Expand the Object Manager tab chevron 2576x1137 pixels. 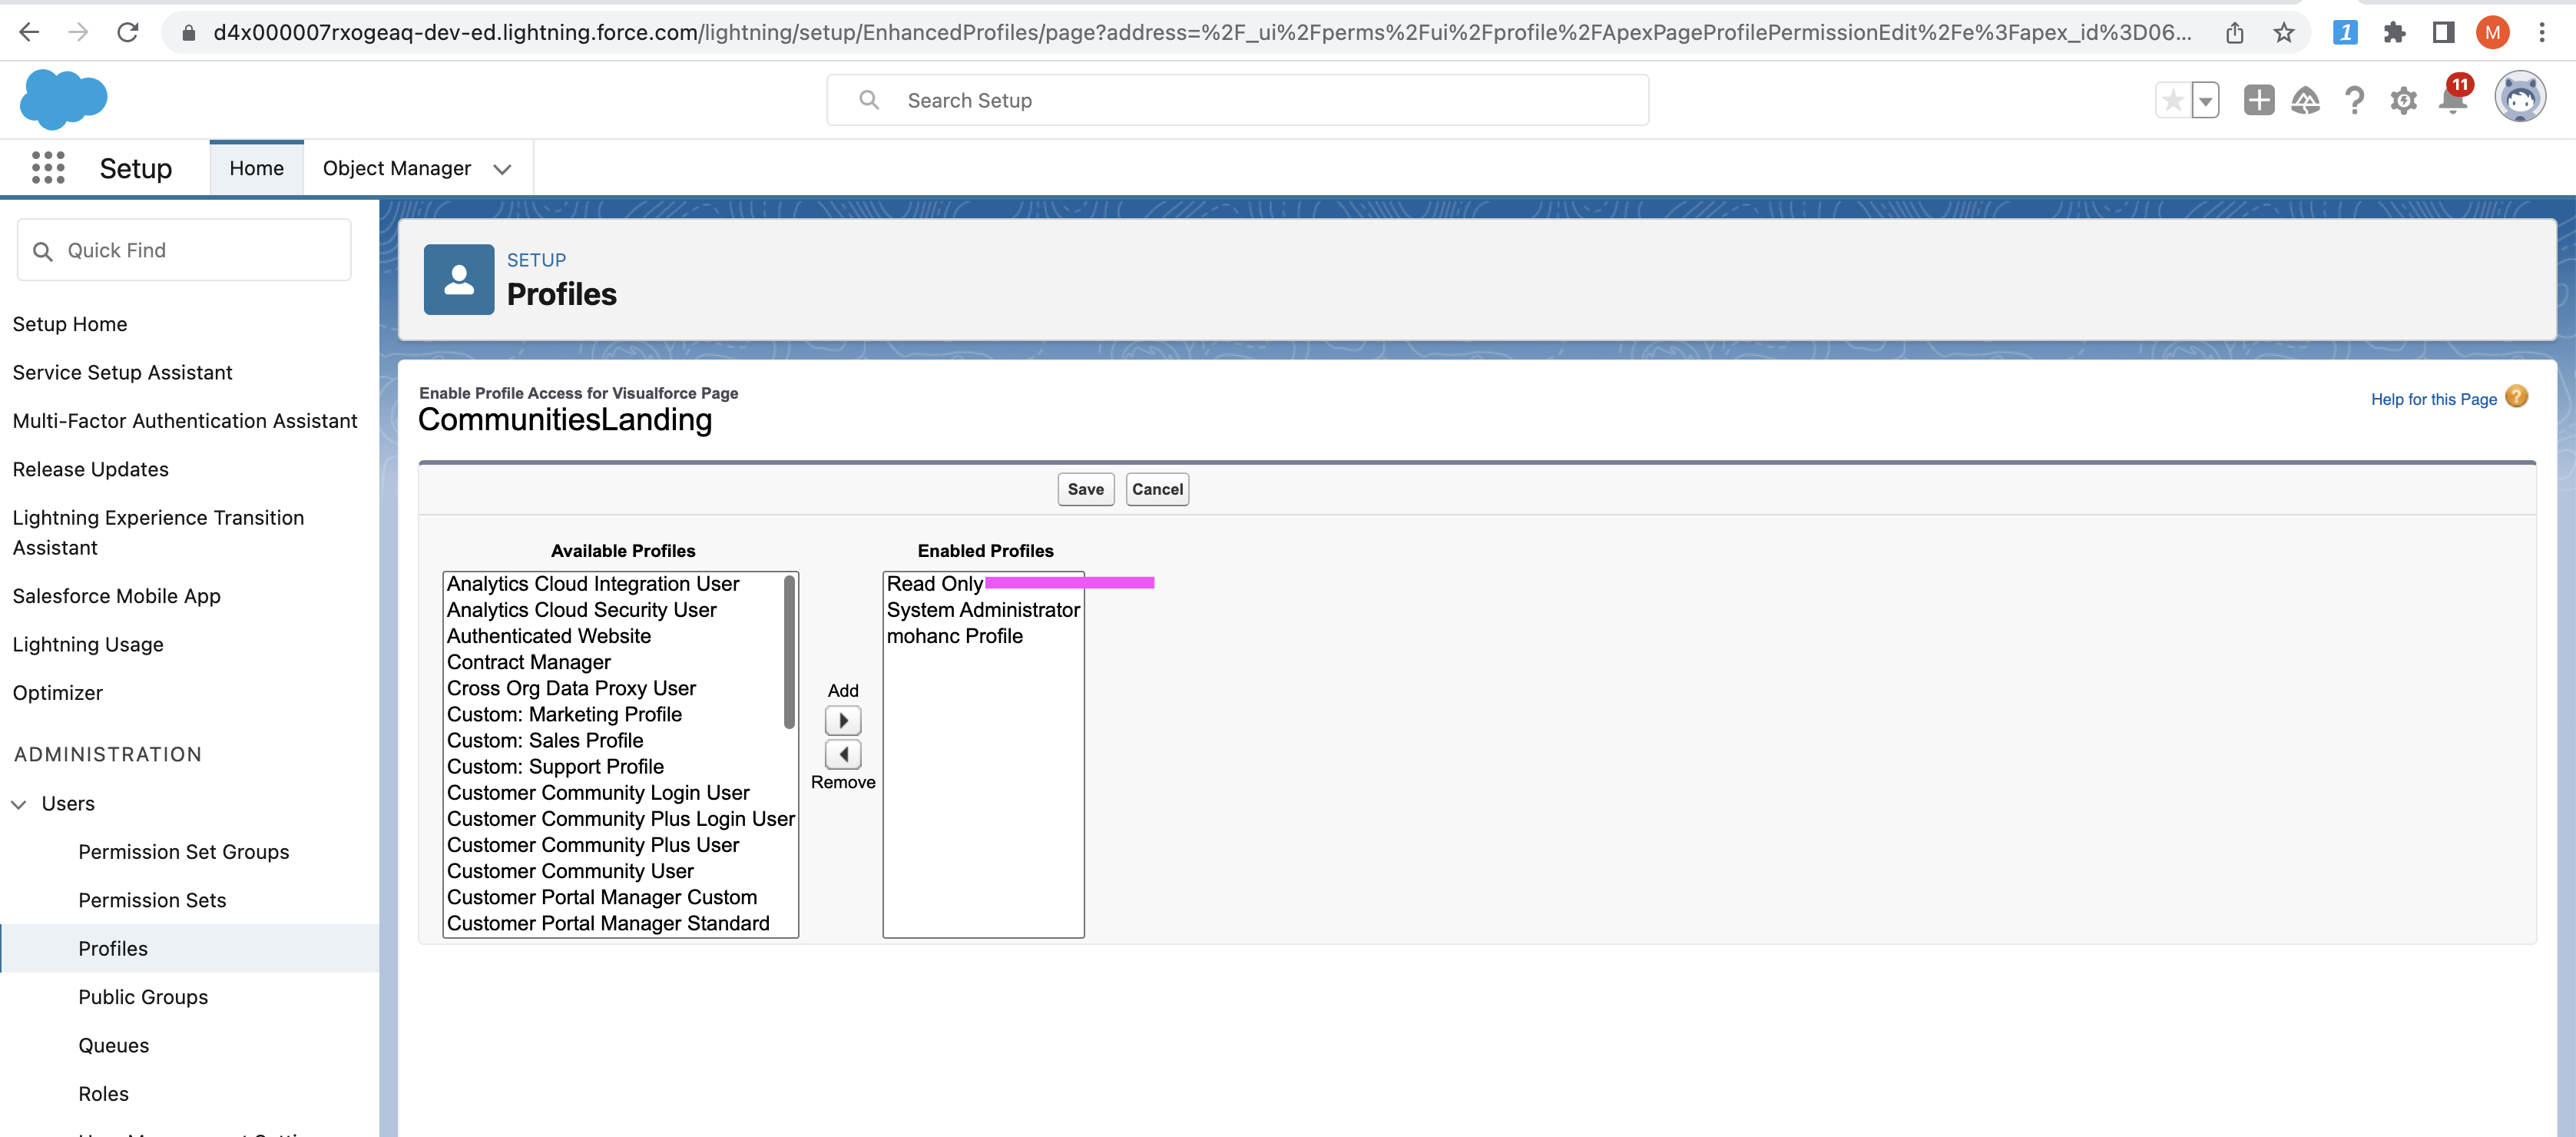(502, 169)
